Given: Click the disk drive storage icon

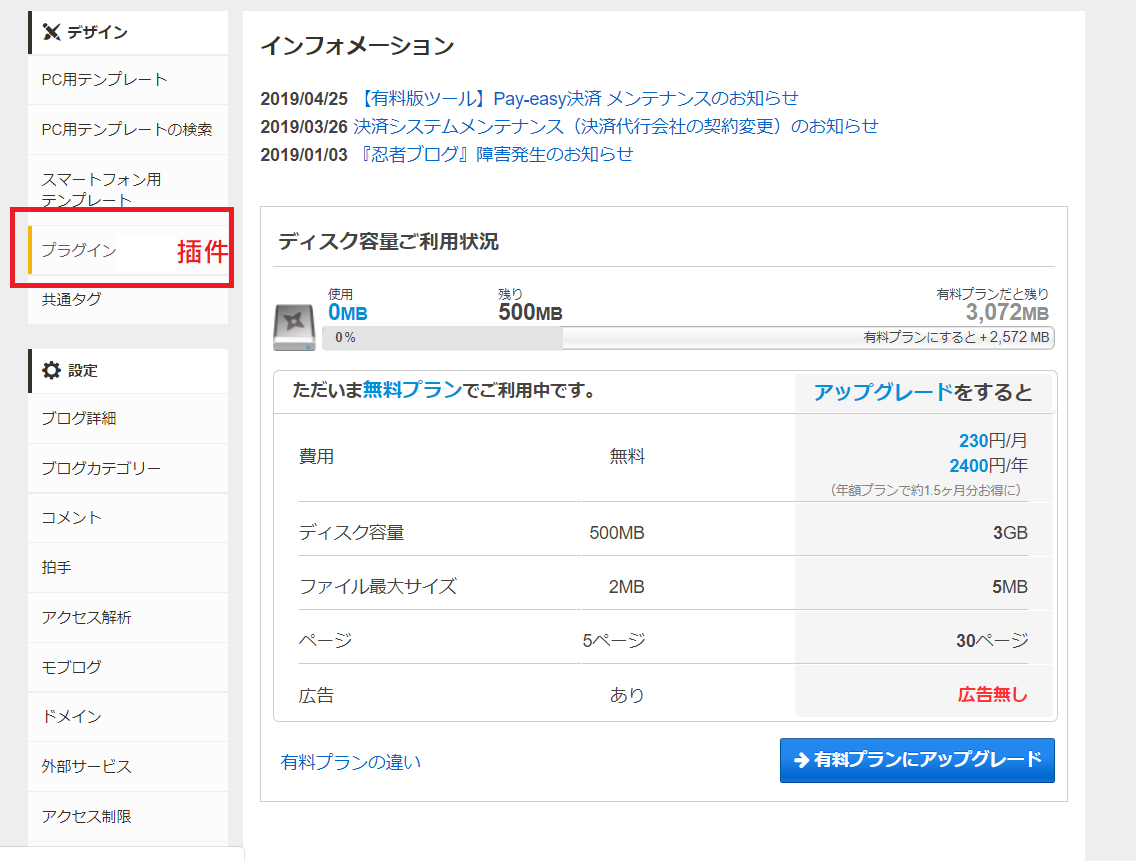Looking at the screenshot, I should (x=295, y=327).
